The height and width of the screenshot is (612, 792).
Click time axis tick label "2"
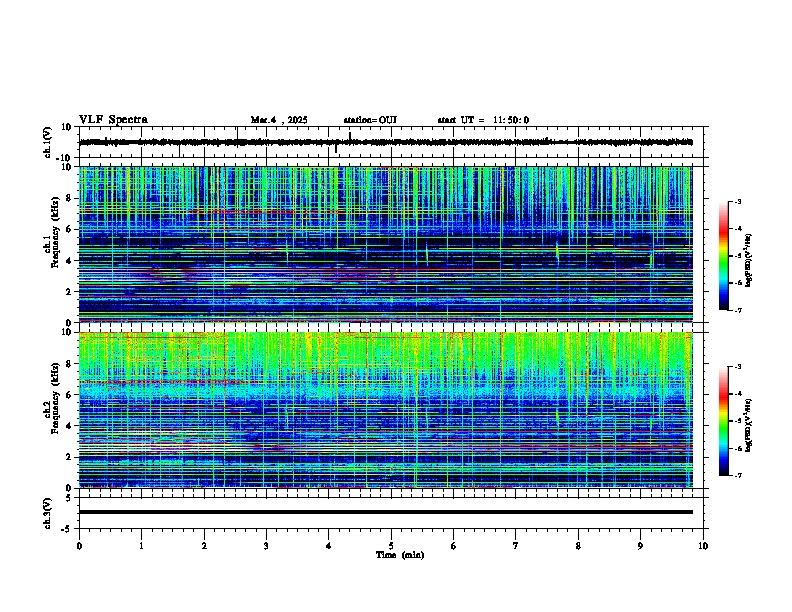click(x=204, y=546)
